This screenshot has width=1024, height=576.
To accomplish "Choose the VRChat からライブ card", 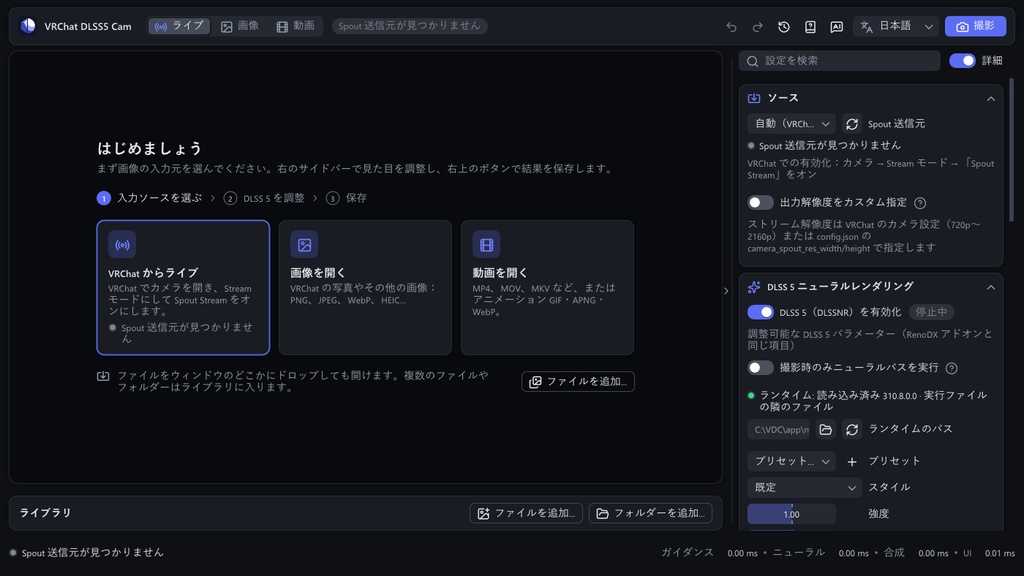I will 183,287.
